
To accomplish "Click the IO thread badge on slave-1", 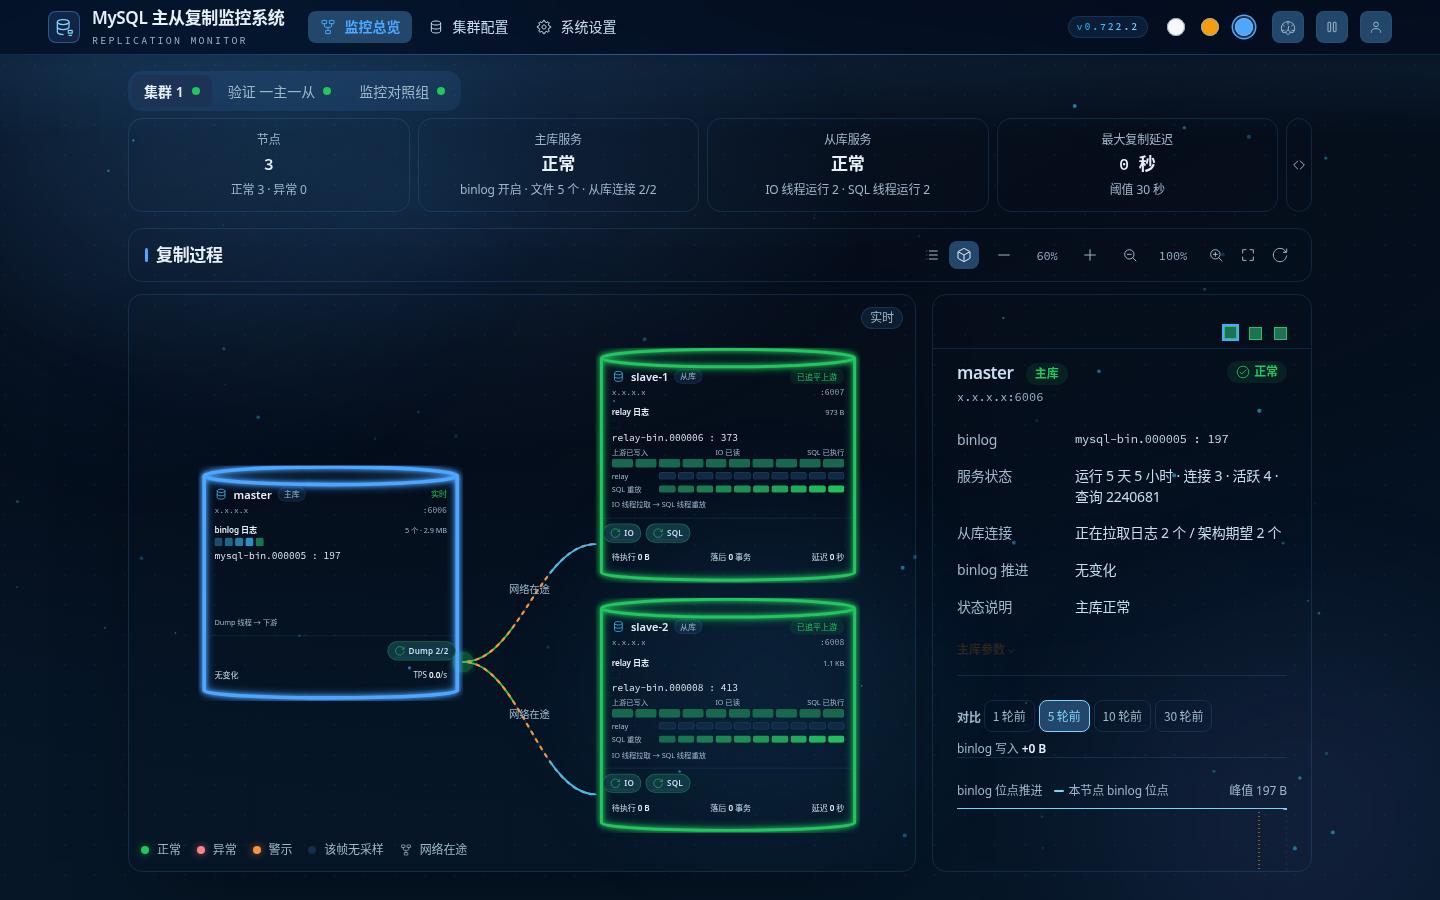I will (x=623, y=533).
